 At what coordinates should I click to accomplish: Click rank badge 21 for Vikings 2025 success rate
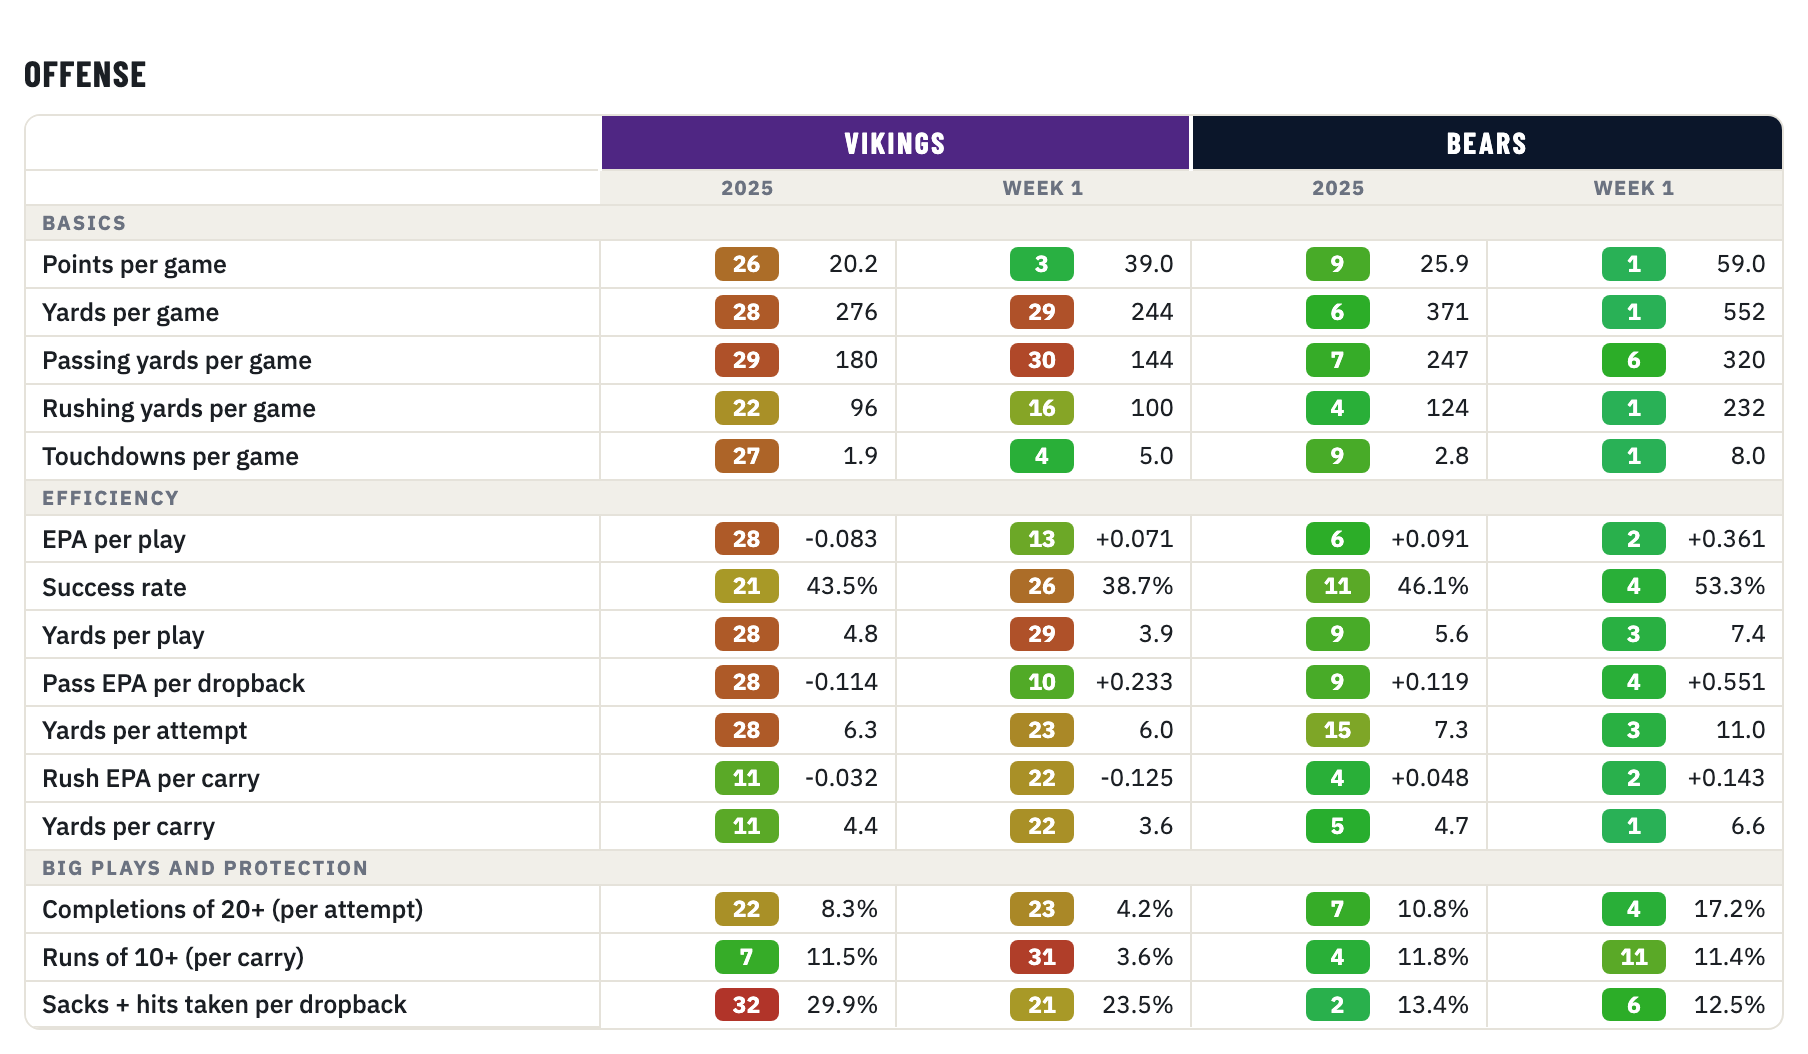747,586
